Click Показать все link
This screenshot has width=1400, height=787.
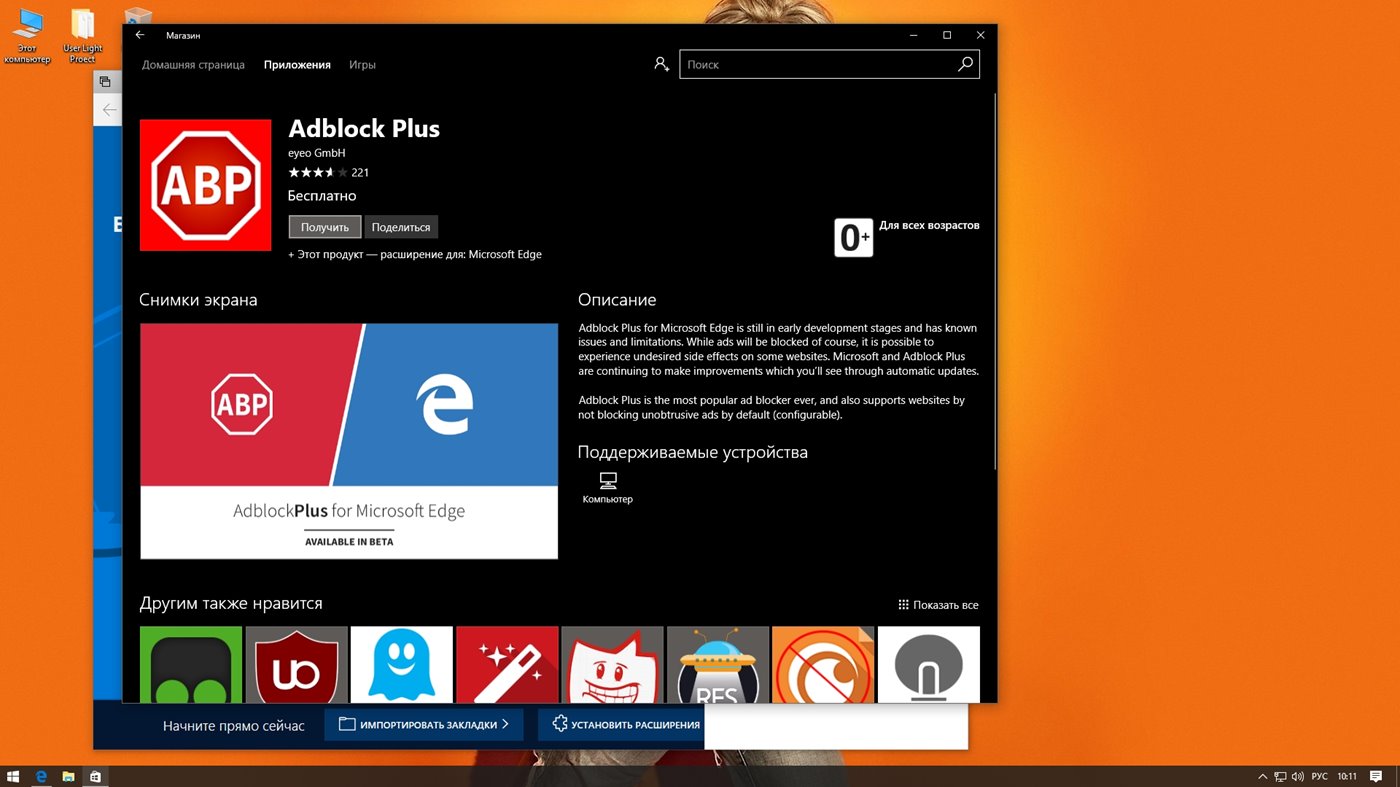(938, 605)
